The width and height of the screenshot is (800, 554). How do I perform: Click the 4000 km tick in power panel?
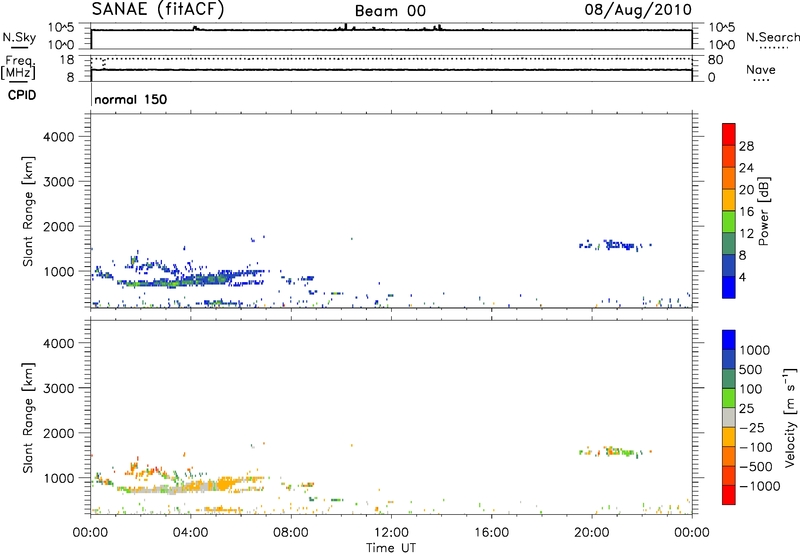(59, 136)
